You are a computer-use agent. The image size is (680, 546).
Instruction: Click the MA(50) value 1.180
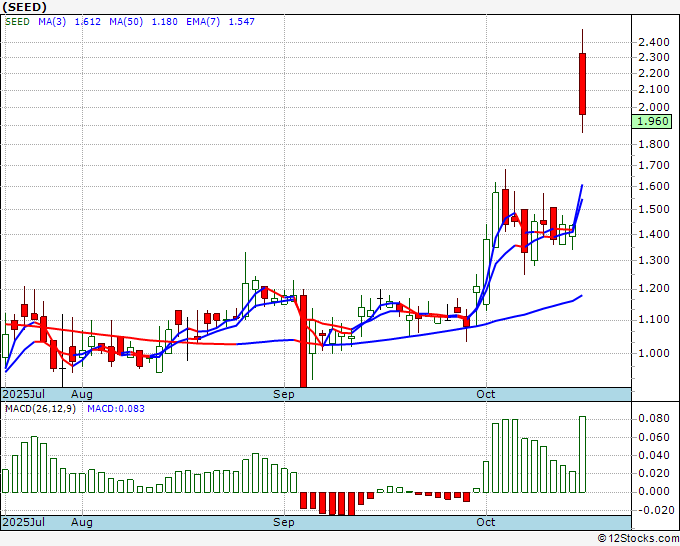[x=164, y=22]
